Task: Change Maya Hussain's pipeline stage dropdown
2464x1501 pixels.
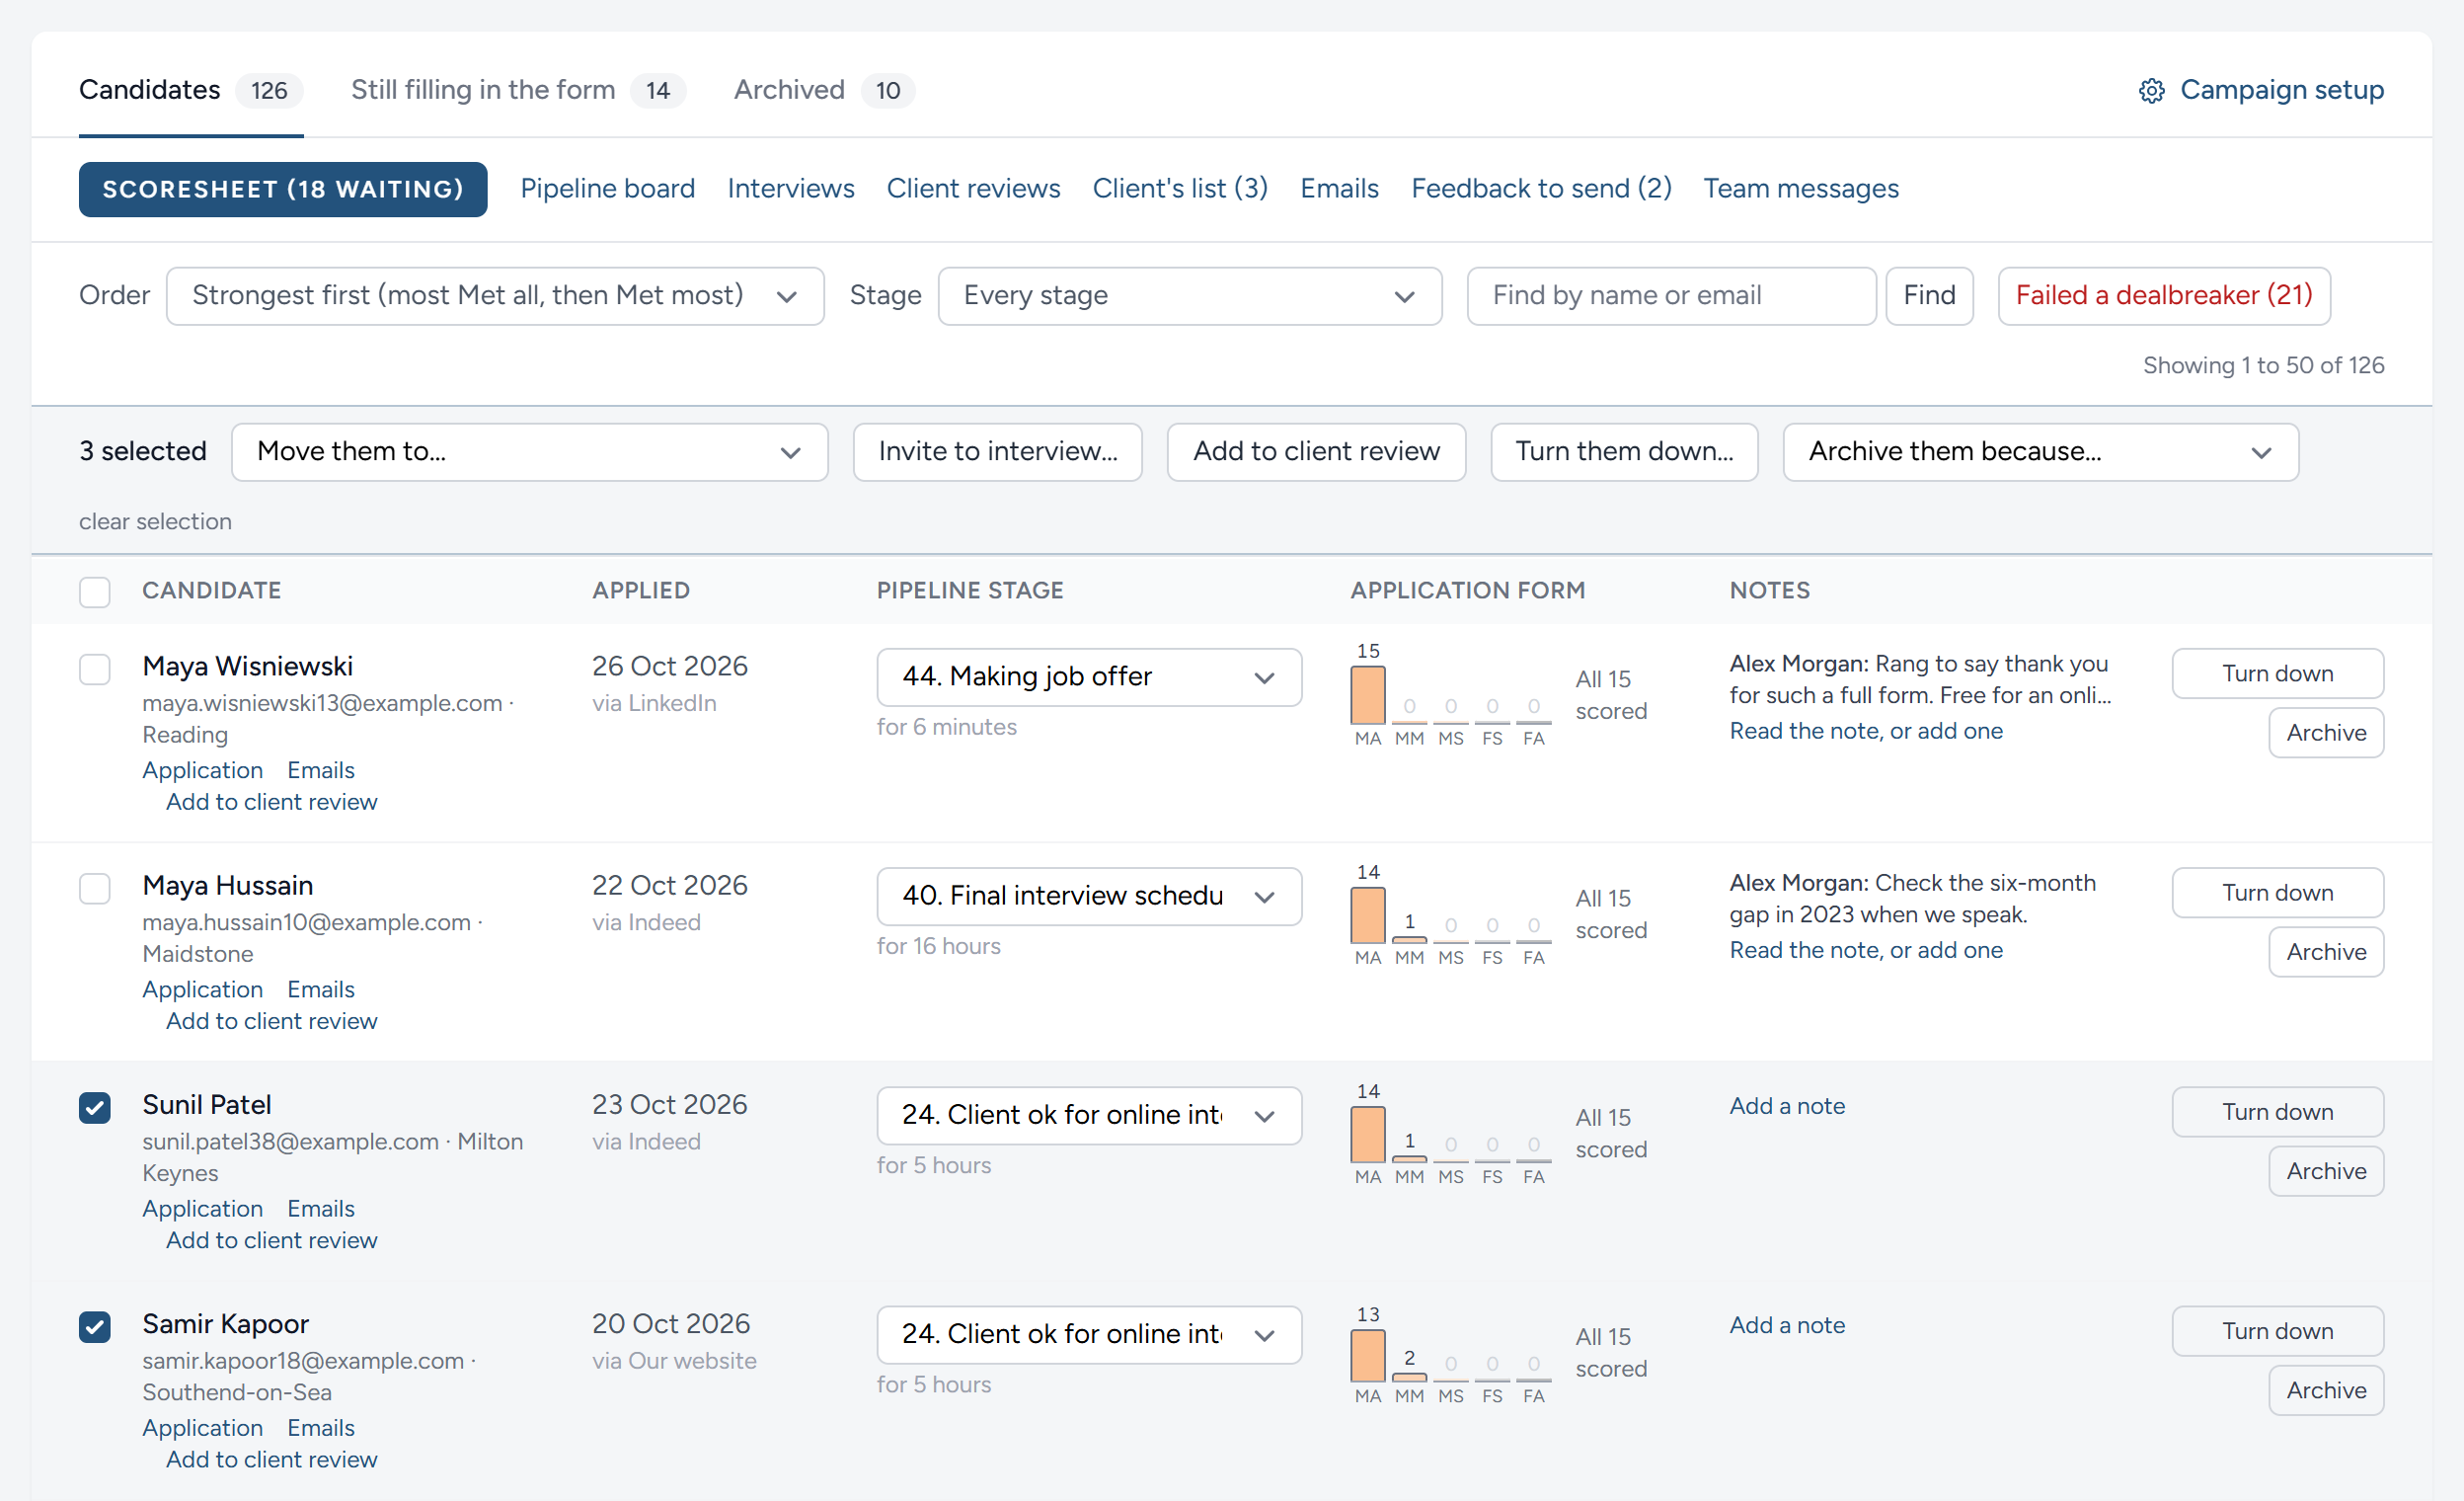Action: [x=1088, y=895]
